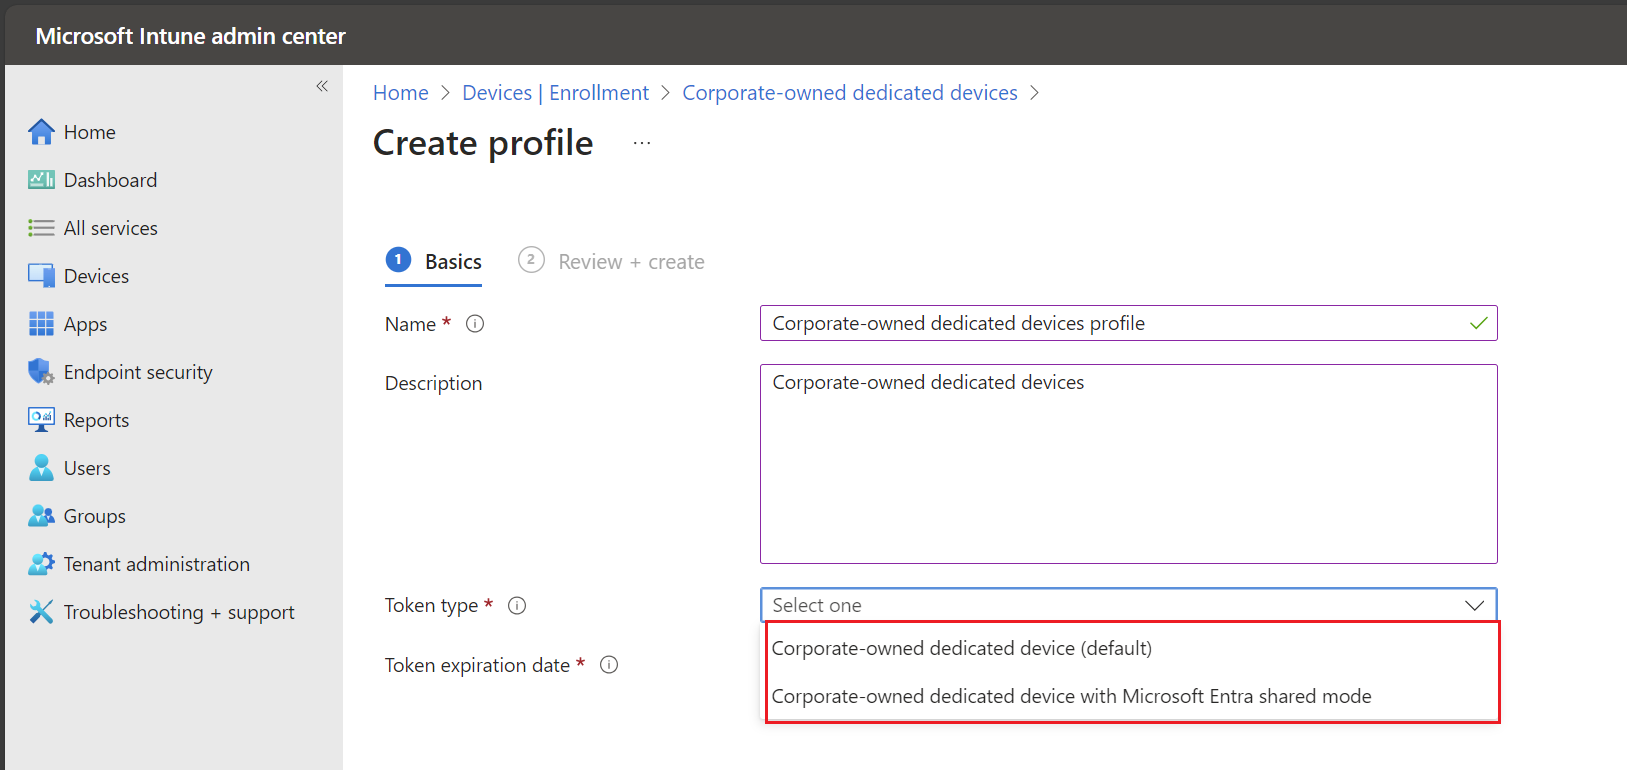
Task: Open Reports via its icon
Action: 41,420
